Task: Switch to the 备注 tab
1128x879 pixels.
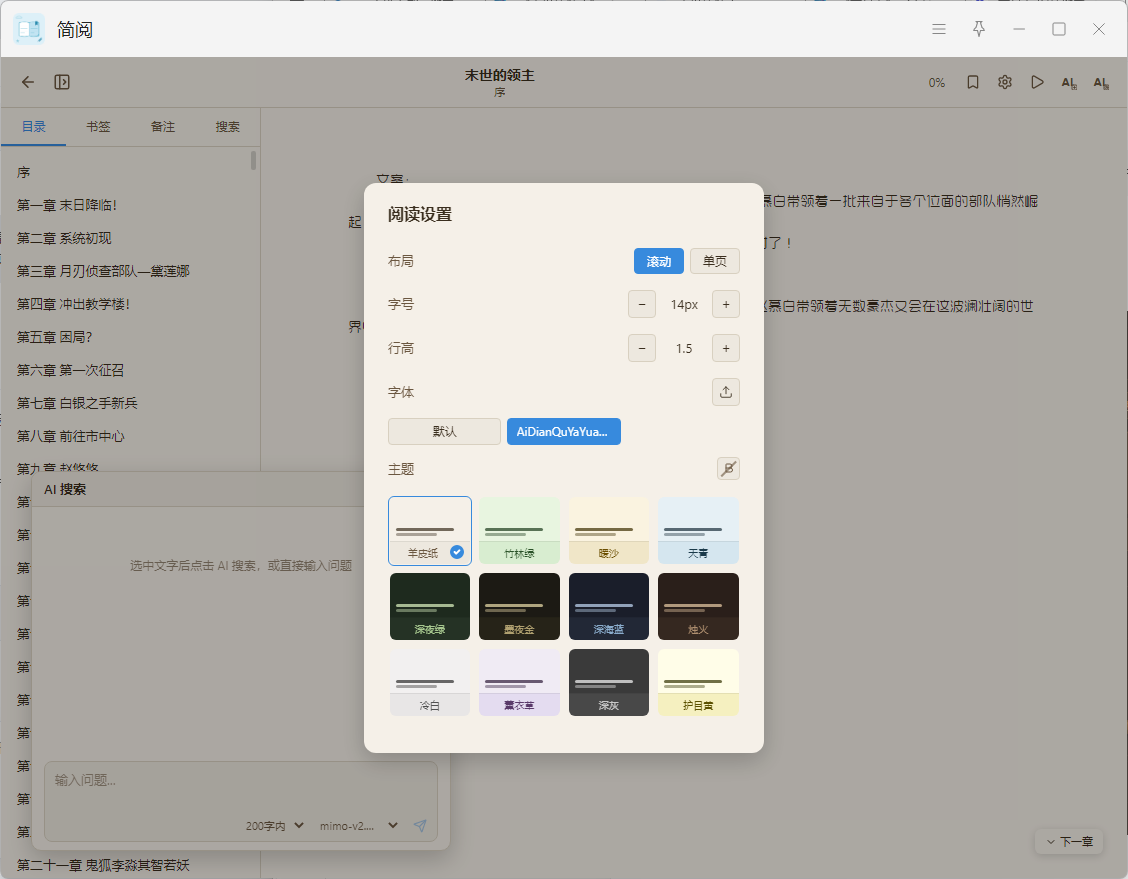Action: click(x=163, y=127)
